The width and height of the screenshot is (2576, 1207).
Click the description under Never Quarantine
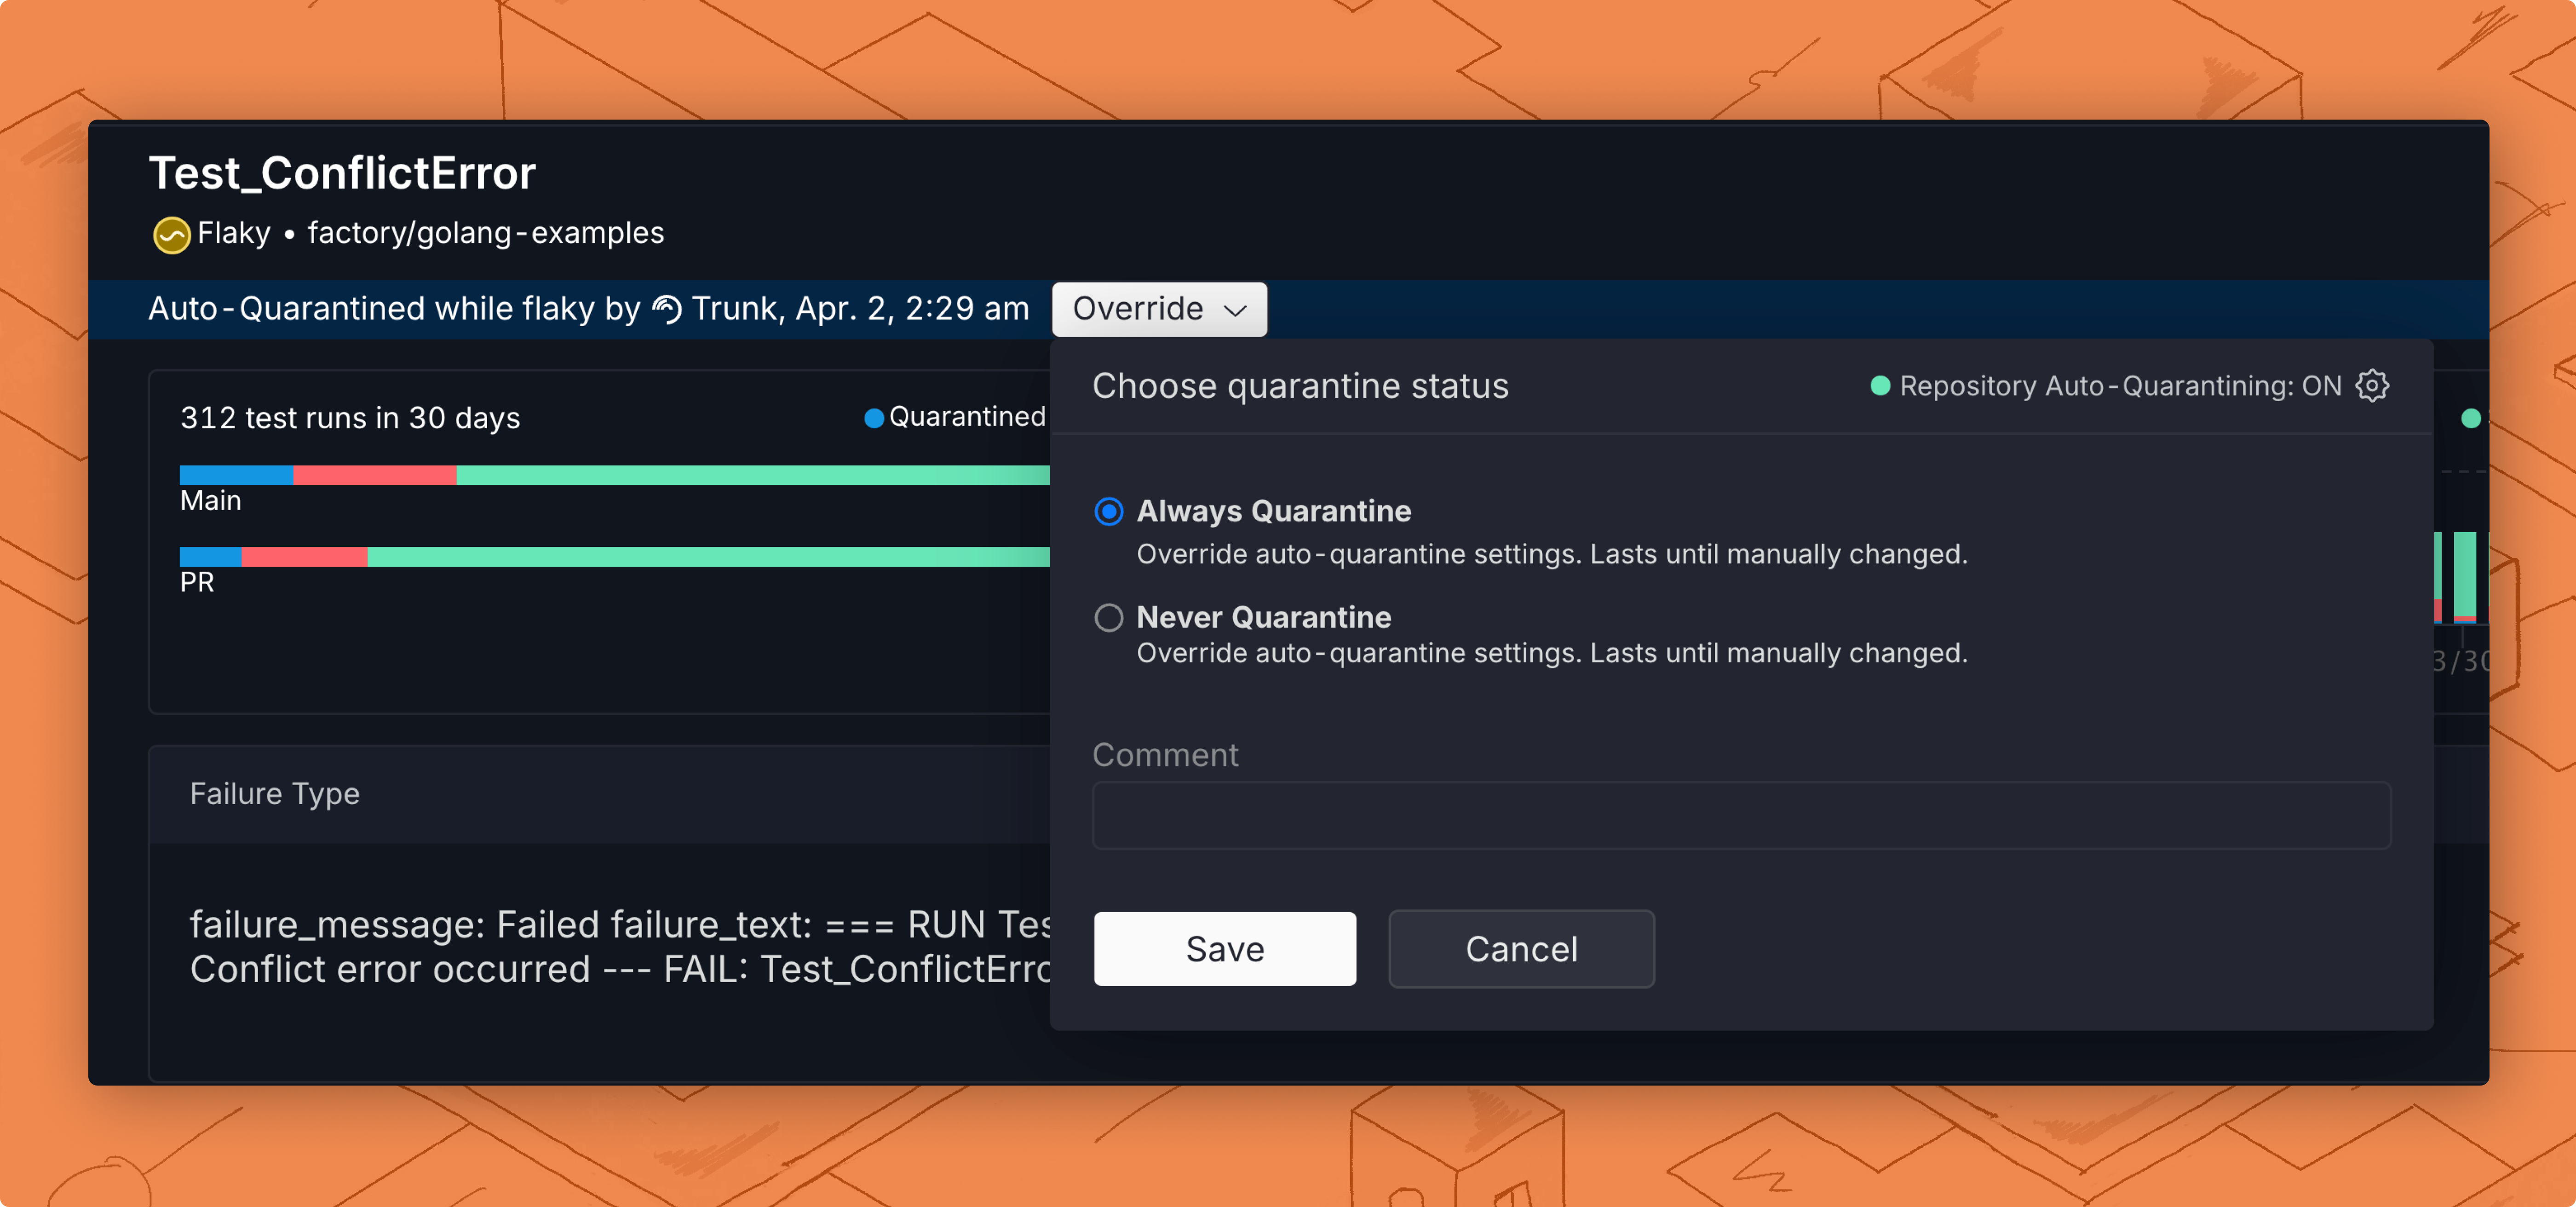1552,653
